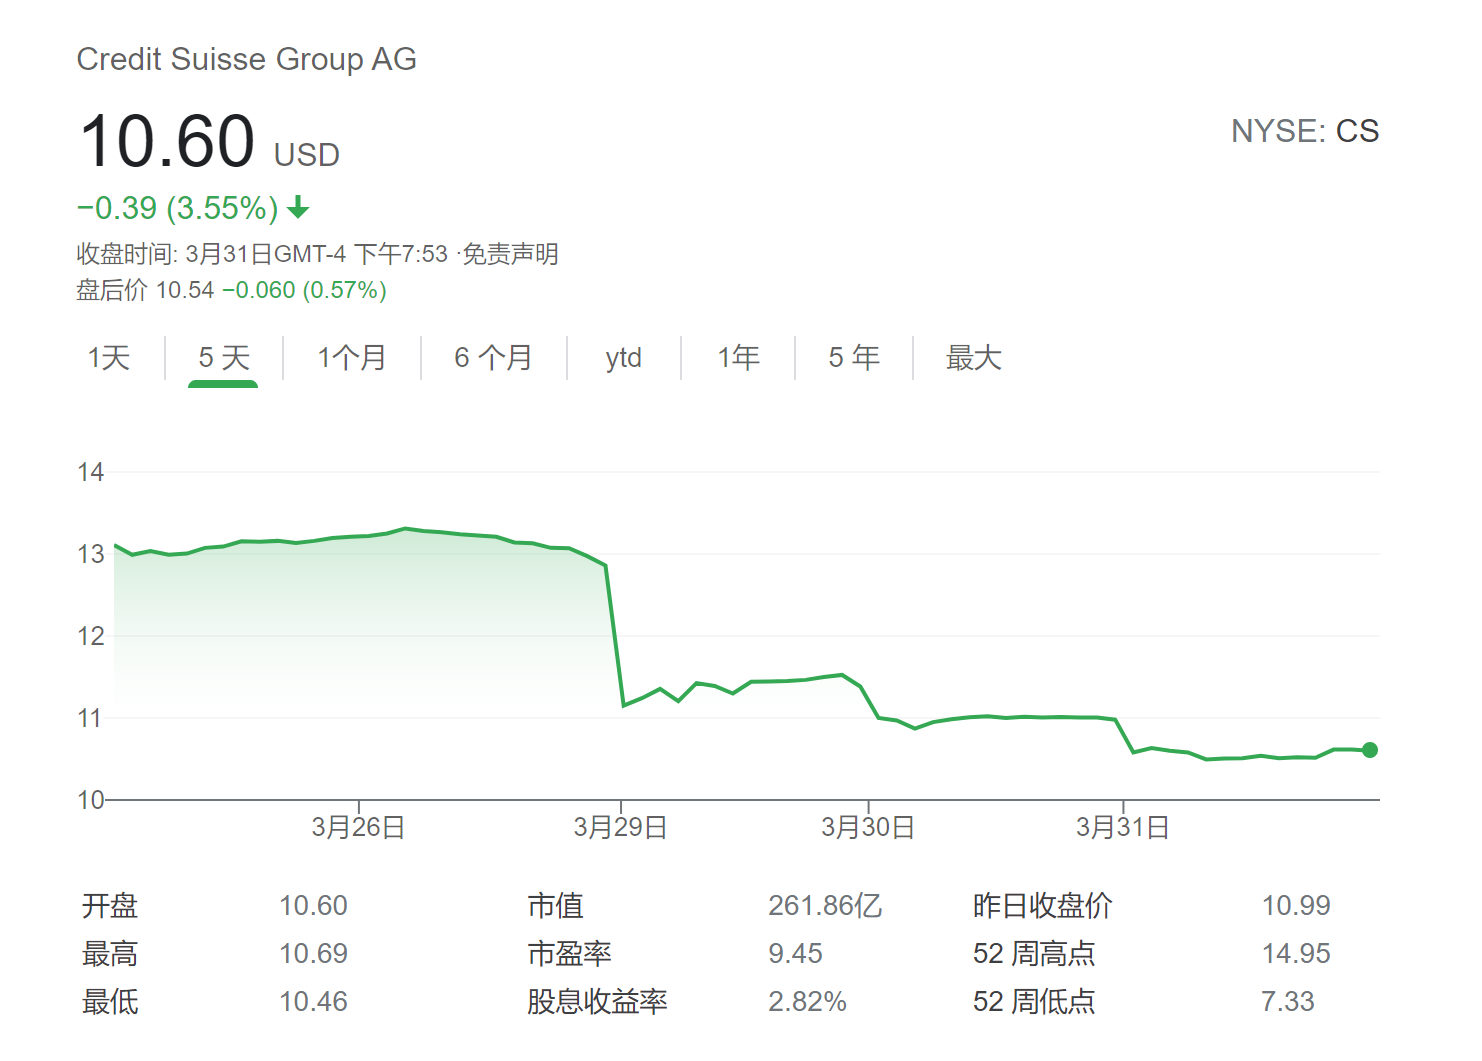Viewport: 1482px width, 1061px height.
Task: Show year-to-date with ytd tab
Action: point(623,358)
